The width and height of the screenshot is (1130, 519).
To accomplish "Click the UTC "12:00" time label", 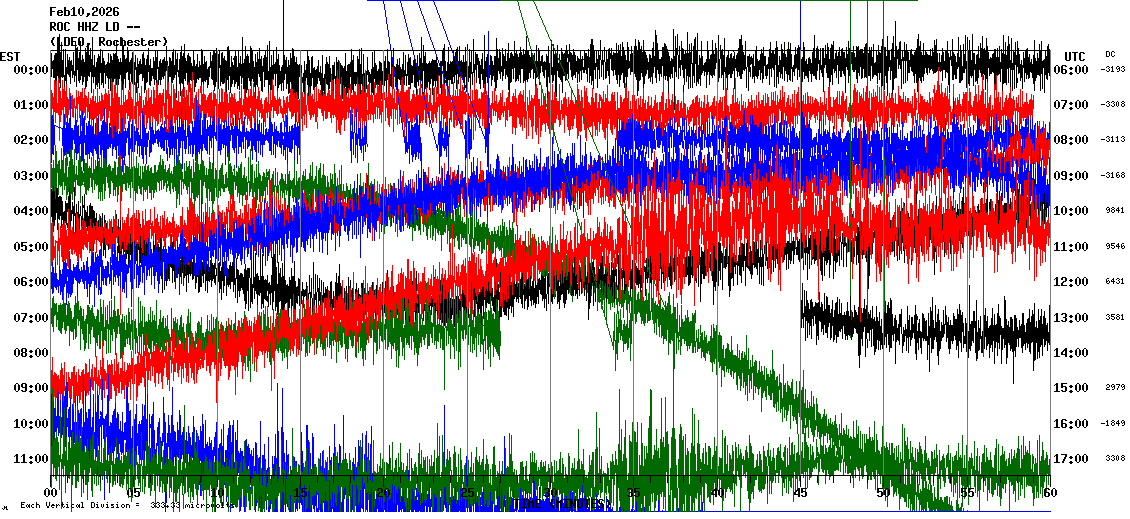I will point(1071,282).
